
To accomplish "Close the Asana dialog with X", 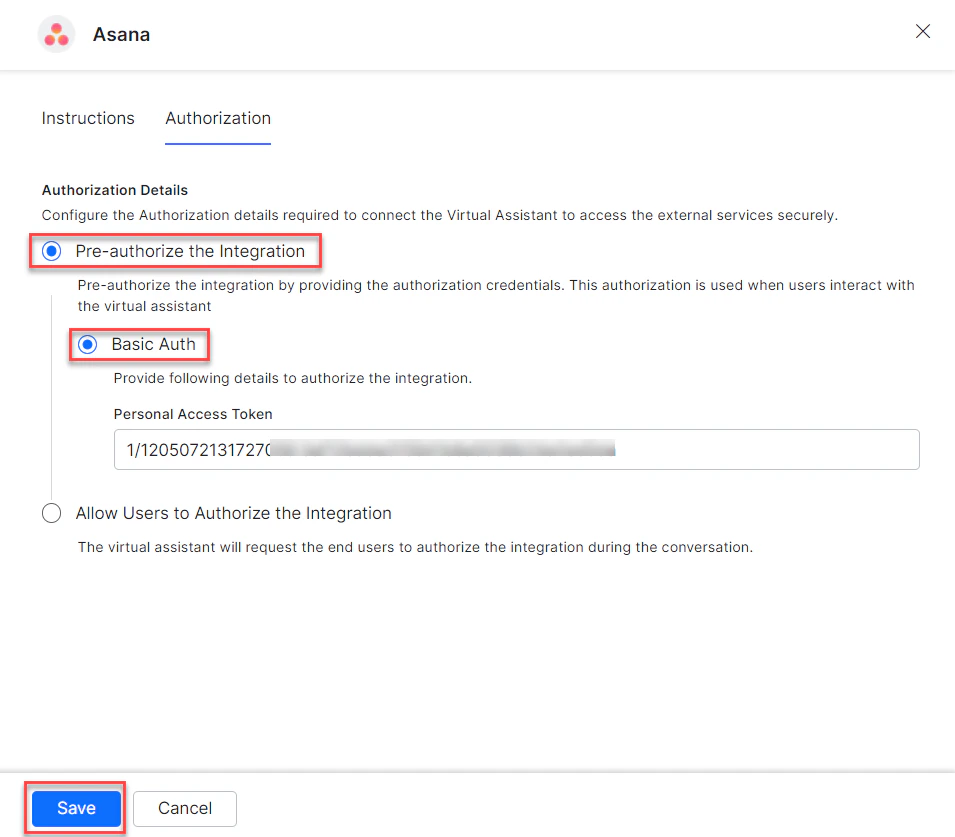I will tap(922, 32).
